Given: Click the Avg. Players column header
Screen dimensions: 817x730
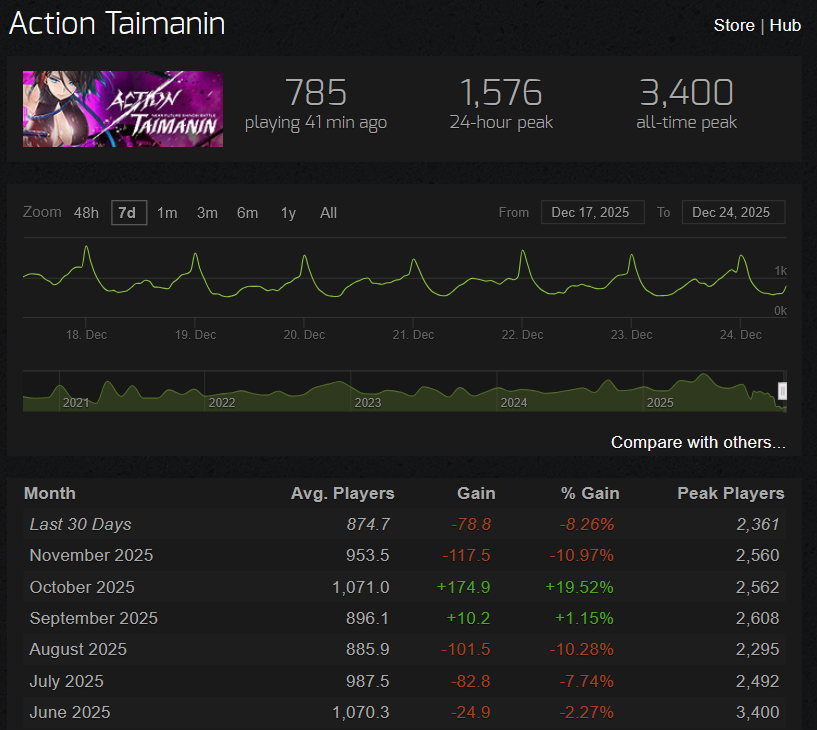Looking at the screenshot, I should click(342, 493).
